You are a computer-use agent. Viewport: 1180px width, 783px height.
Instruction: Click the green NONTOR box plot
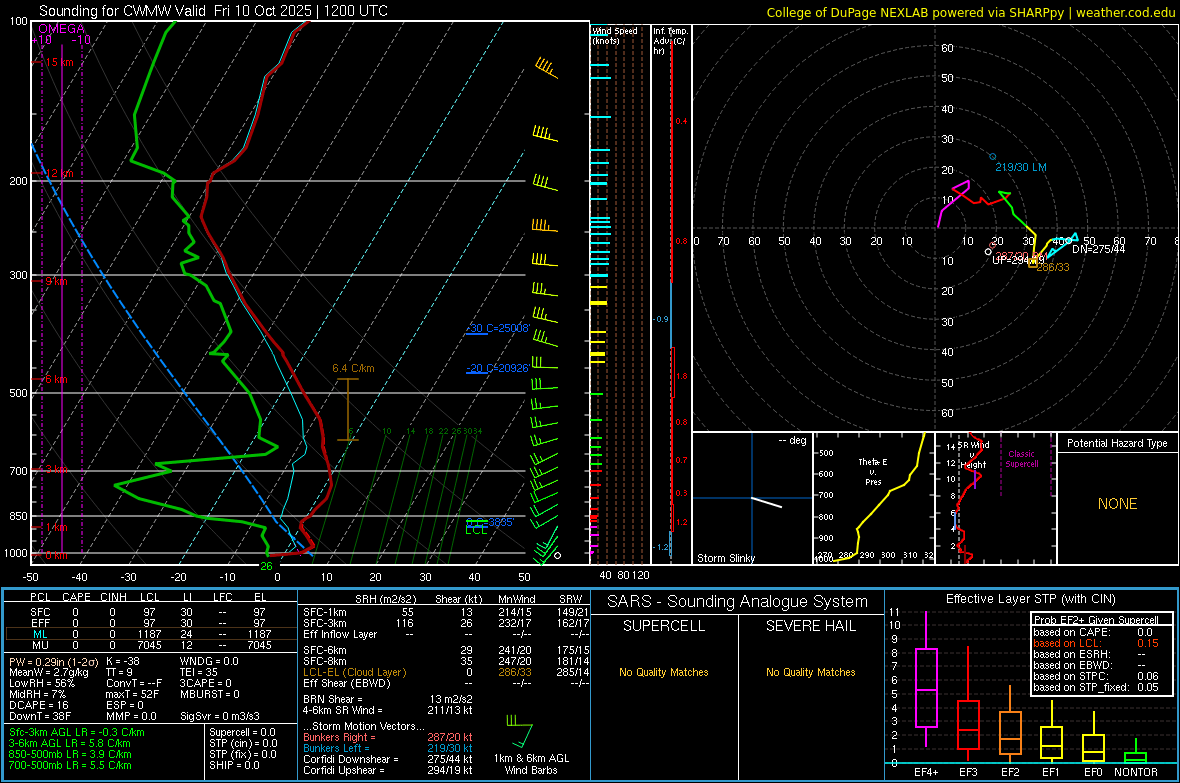pos(1136,753)
